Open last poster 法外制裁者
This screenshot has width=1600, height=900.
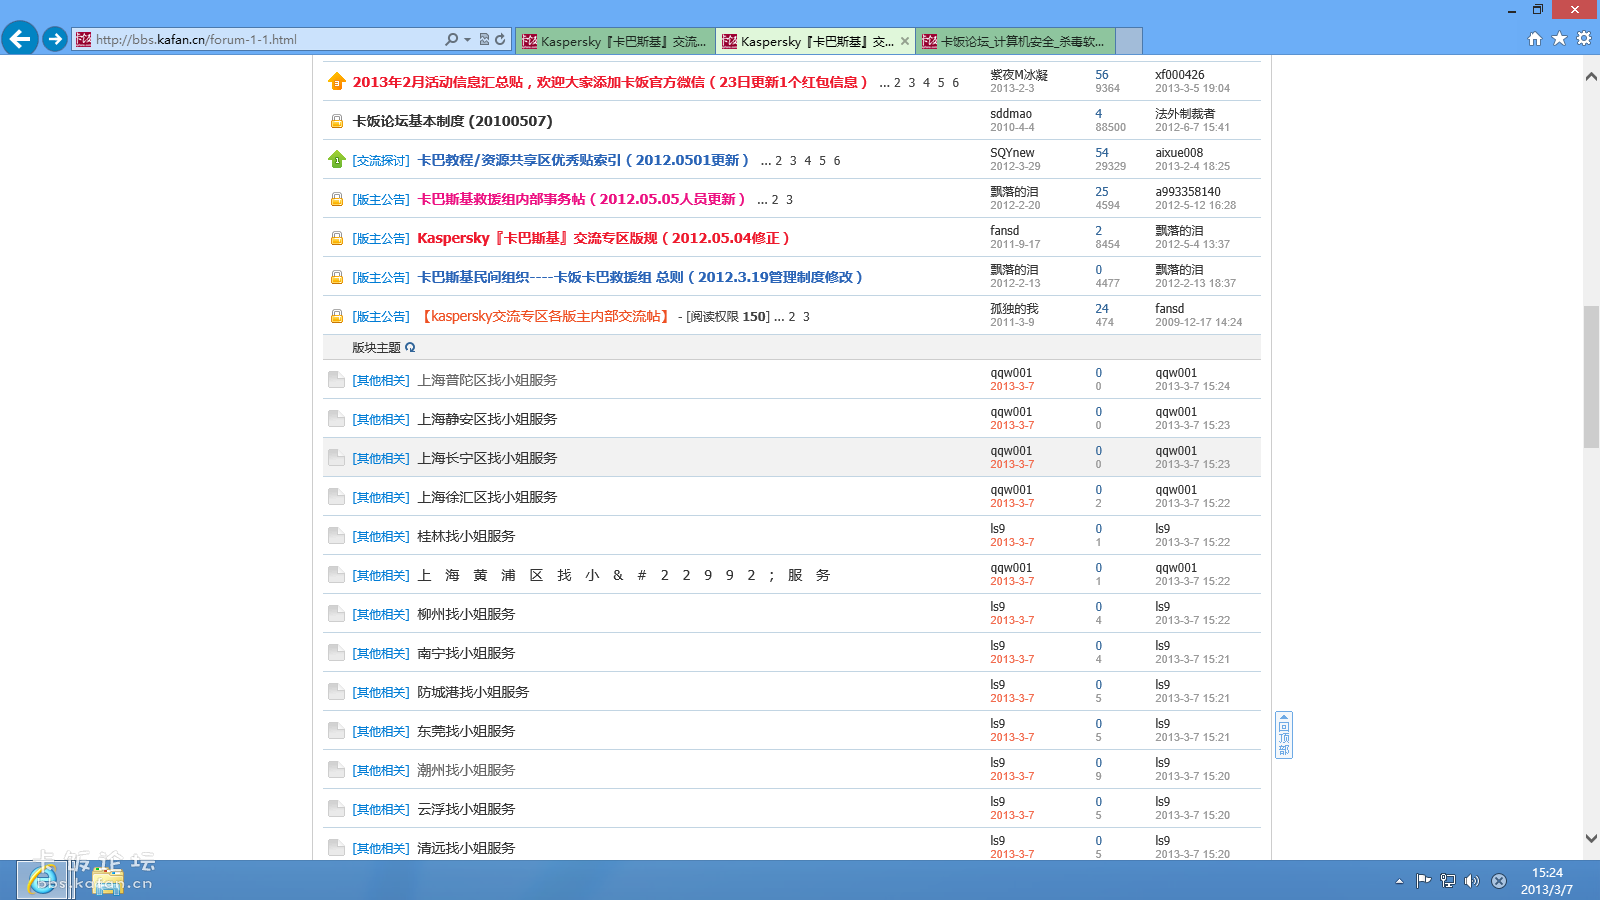click(1185, 114)
